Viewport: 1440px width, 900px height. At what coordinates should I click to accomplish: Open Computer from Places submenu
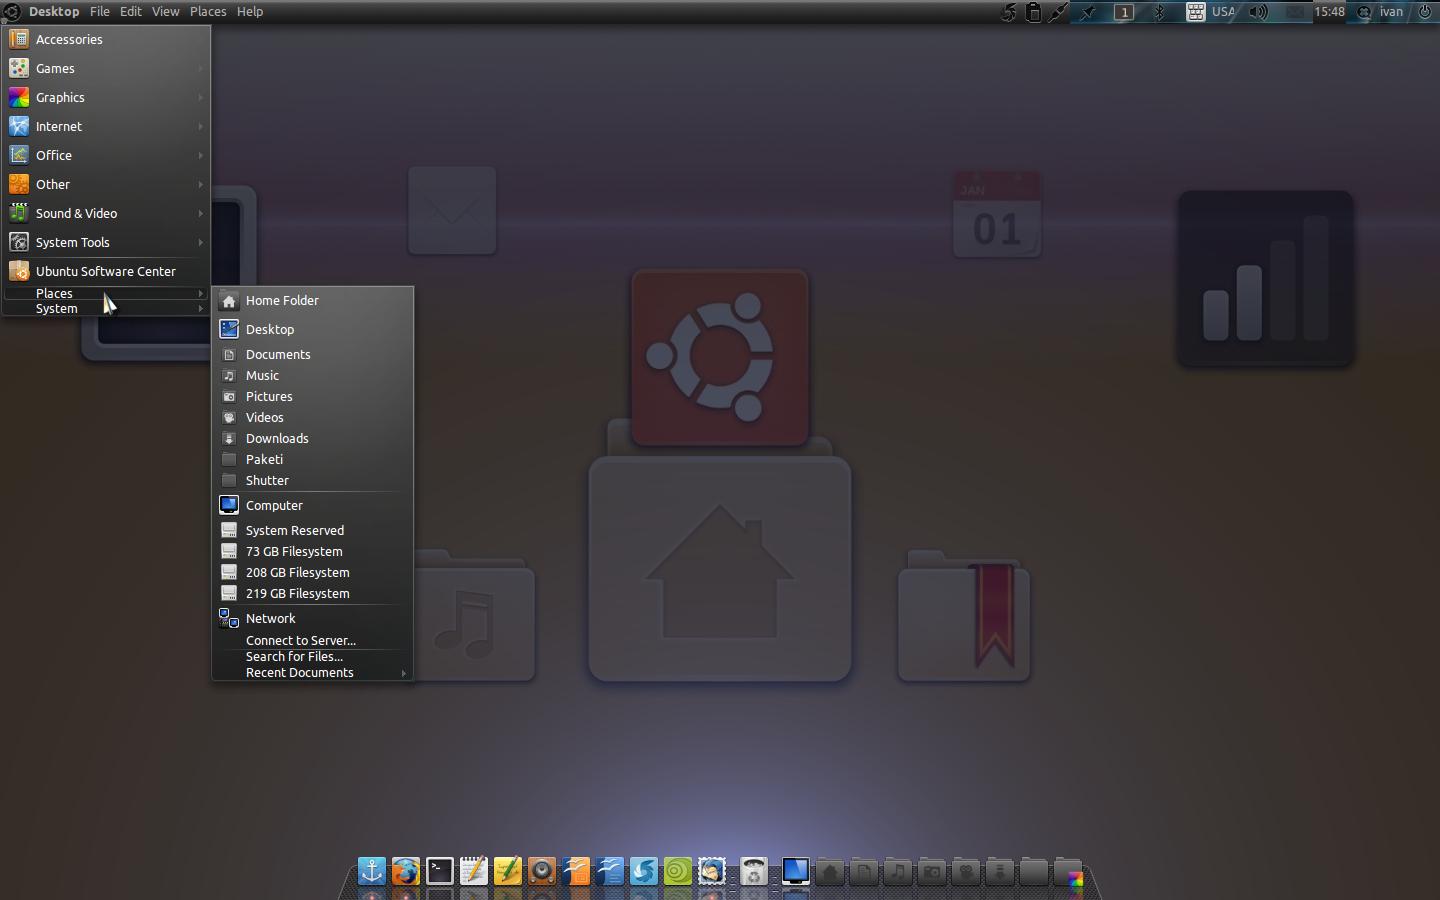pos(312,505)
